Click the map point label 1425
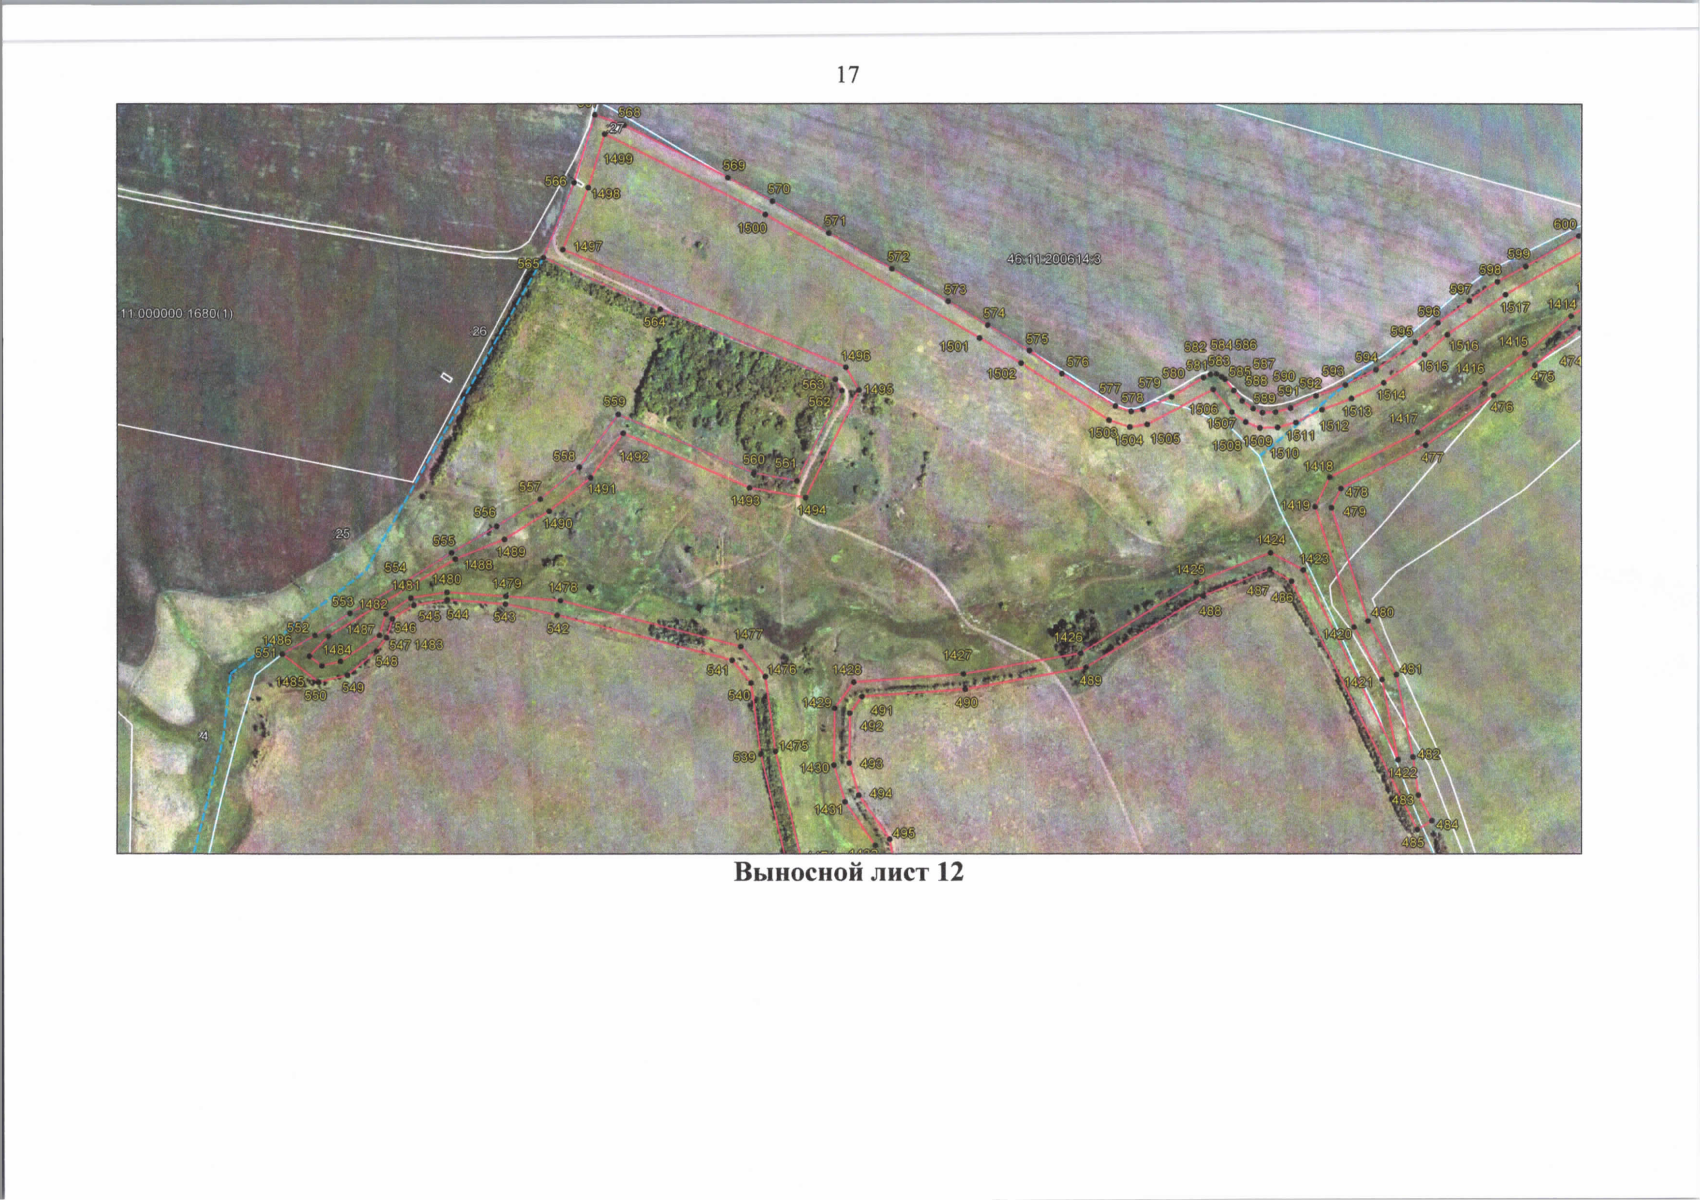Screen dimensions: 1700x1200 point(1190,569)
